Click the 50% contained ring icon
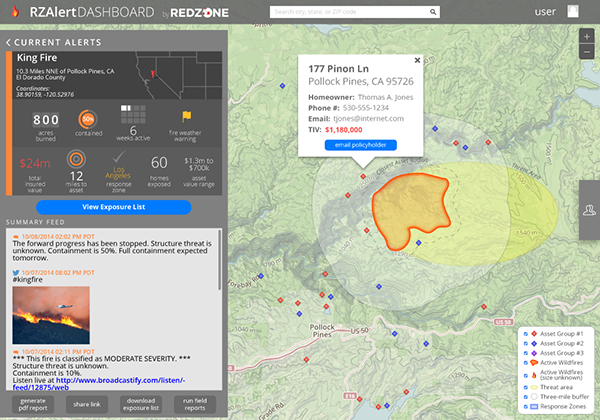 [86, 119]
